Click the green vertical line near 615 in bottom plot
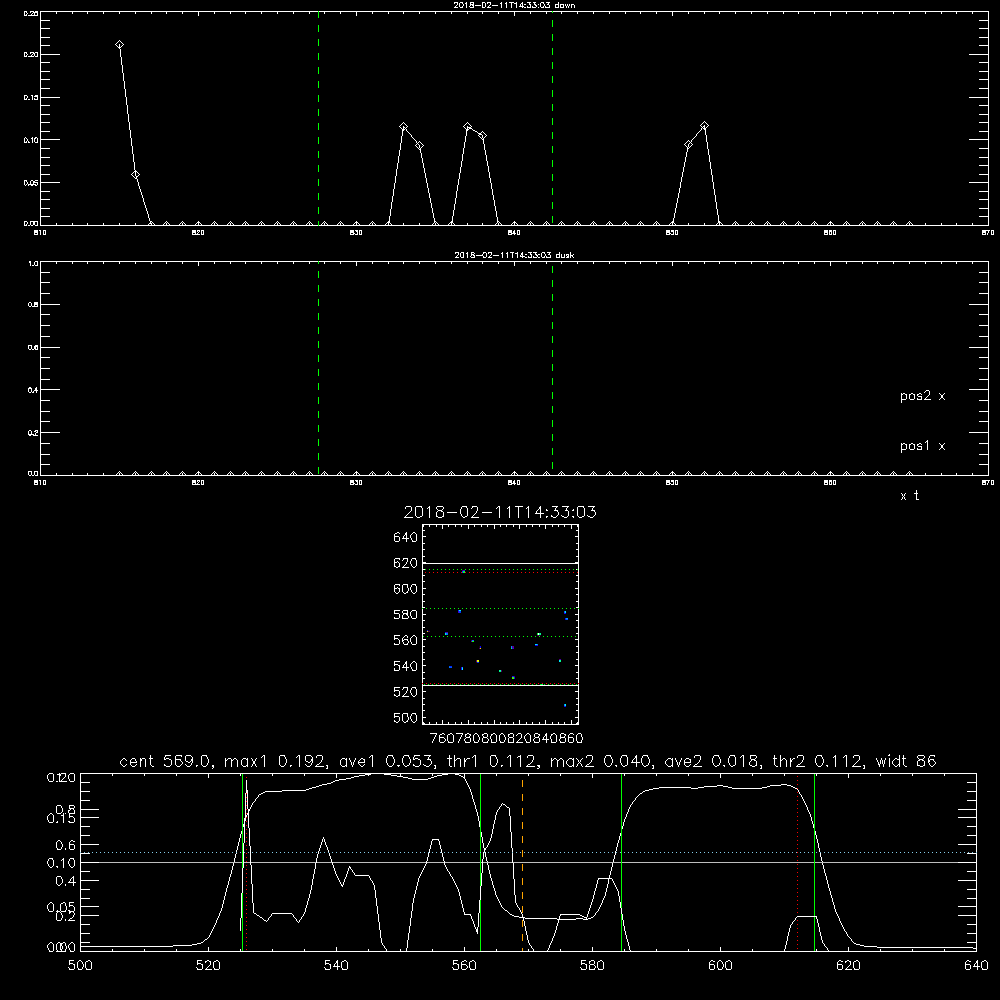Screen dimensions: 1000x1000 (x=814, y=862)
